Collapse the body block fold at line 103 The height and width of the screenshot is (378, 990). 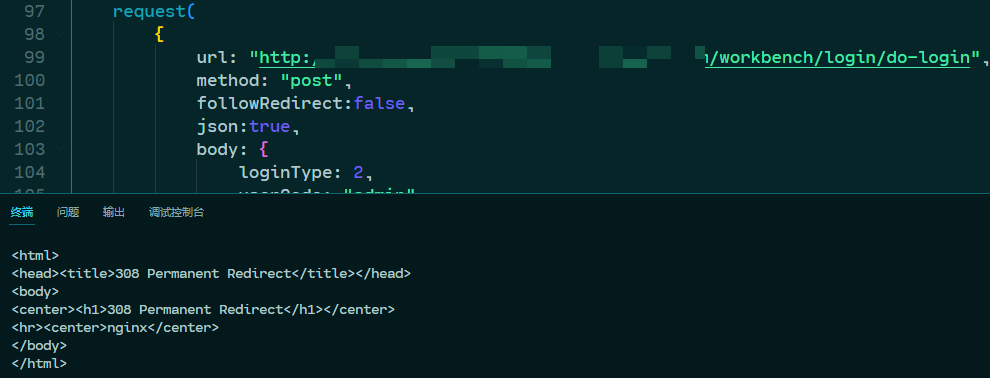[60, 149]
